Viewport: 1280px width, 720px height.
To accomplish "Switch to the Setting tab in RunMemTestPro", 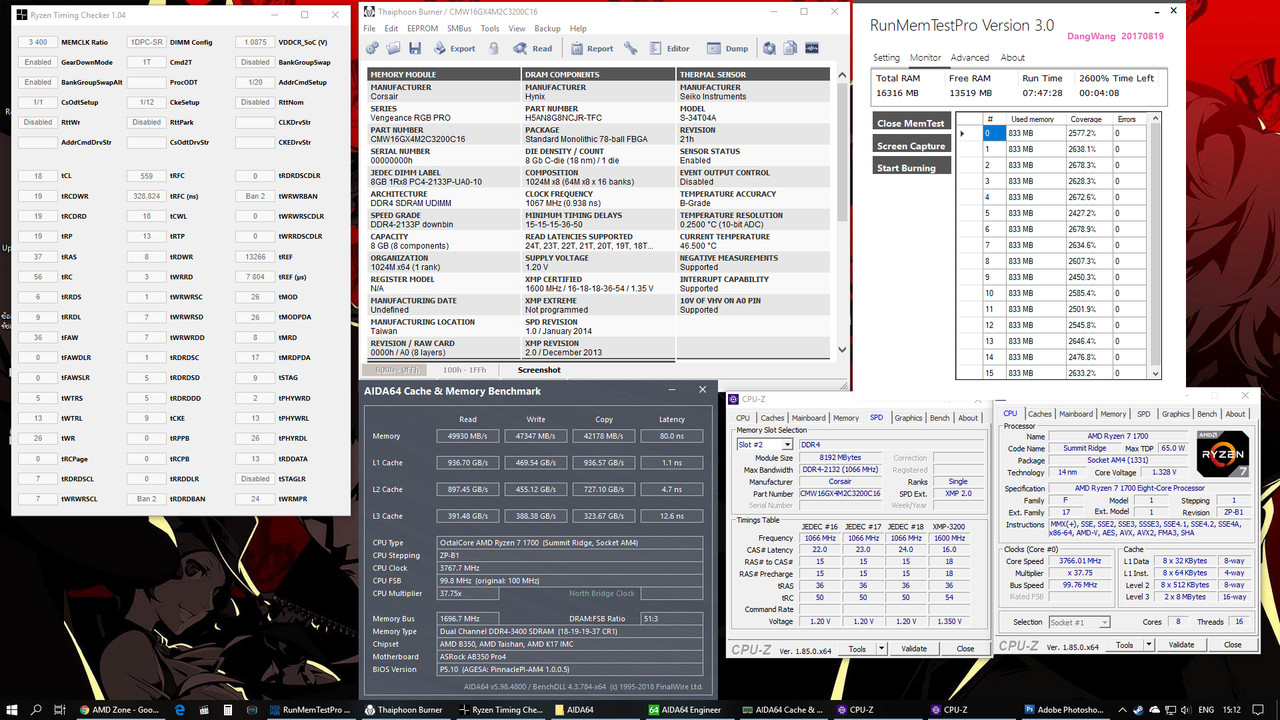I will point(886,58).
